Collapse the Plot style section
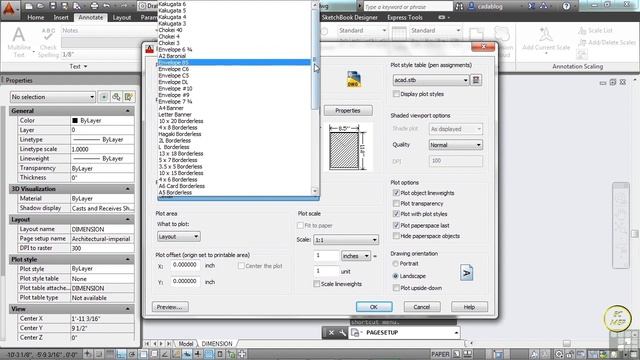Viewport: 640px width, 360px height. click(x=128, y=259)
